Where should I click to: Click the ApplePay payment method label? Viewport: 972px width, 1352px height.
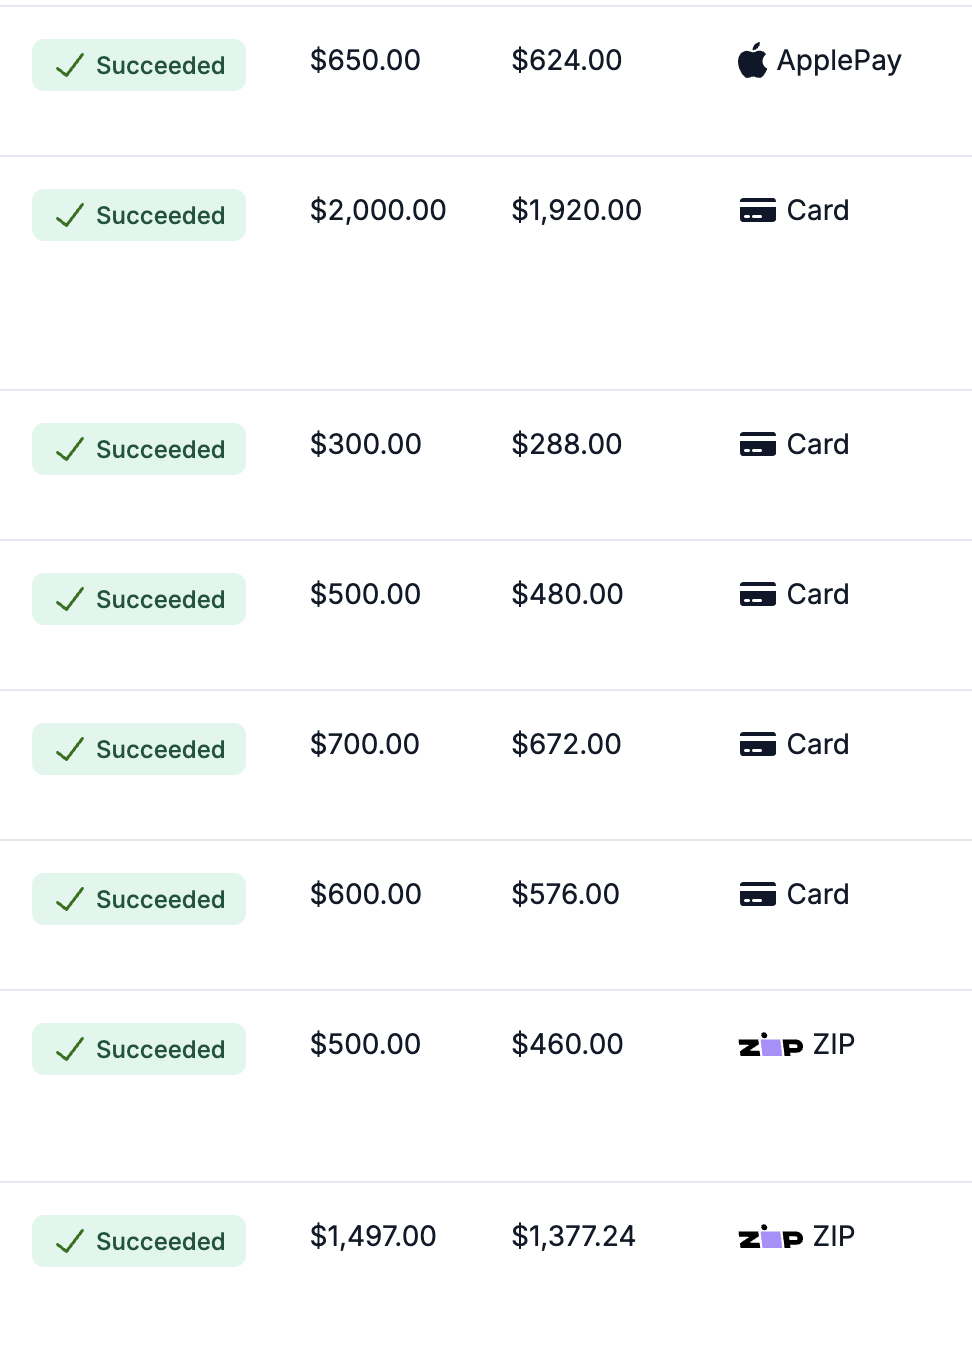[x=839, y=61]
